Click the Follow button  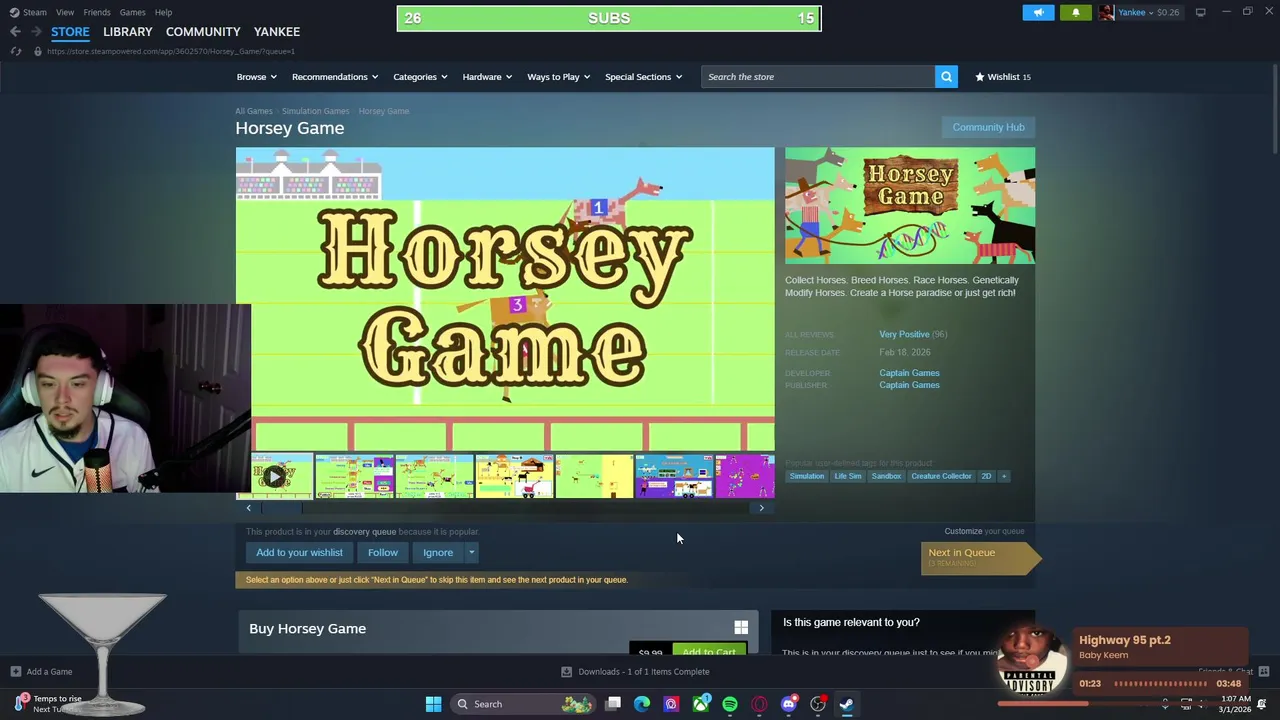[382, 552]
